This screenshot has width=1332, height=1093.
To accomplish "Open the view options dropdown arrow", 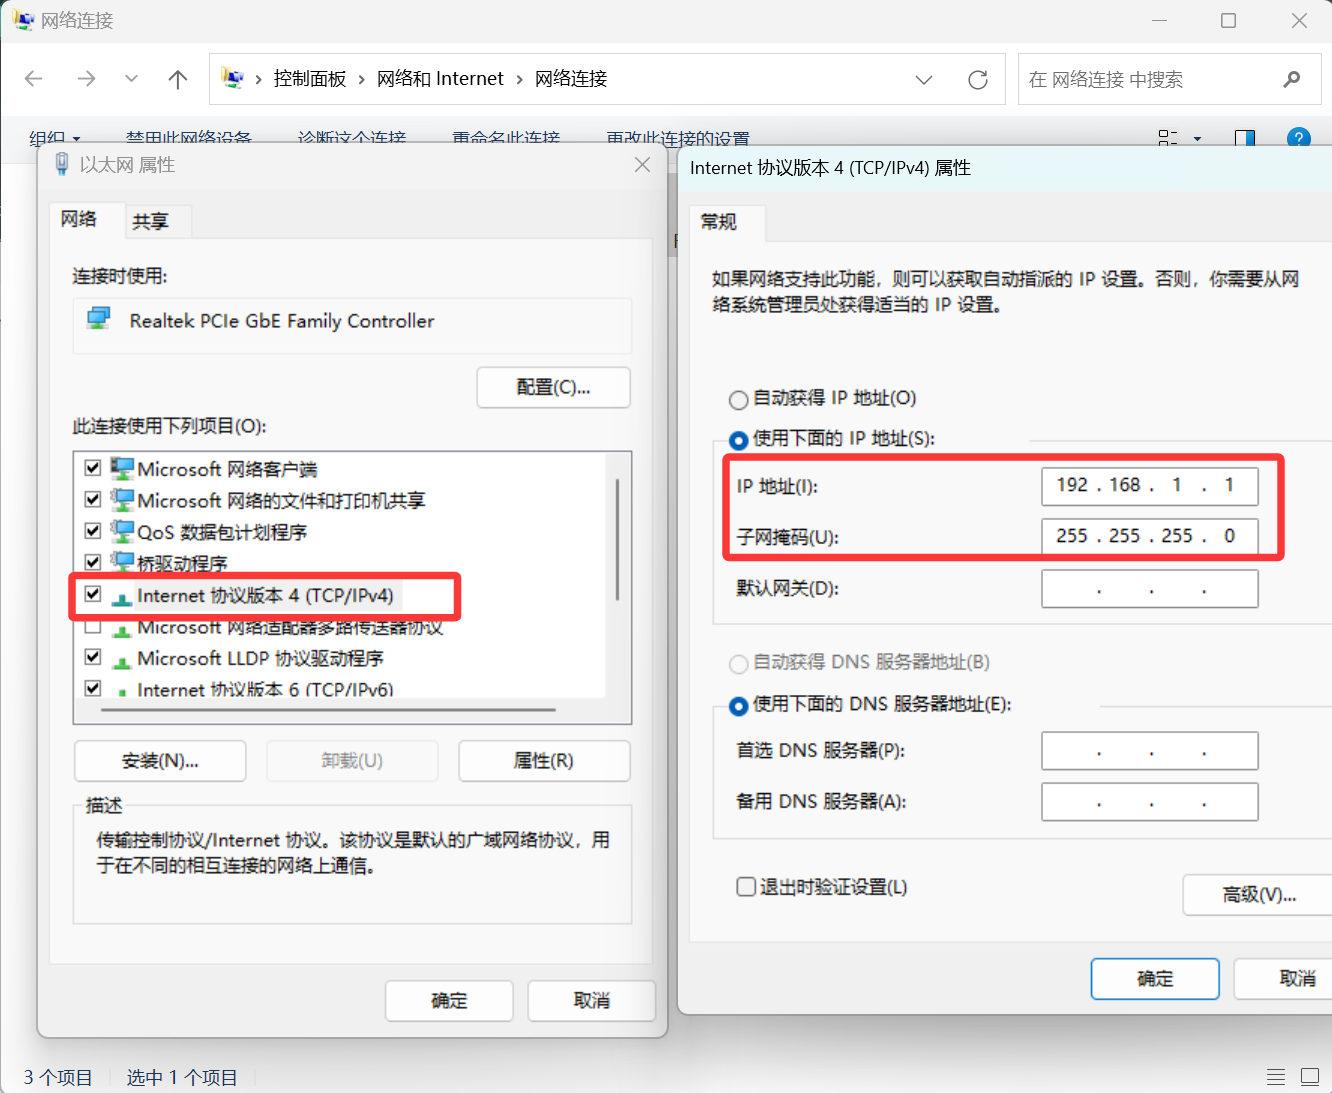I will [1197, 138].
